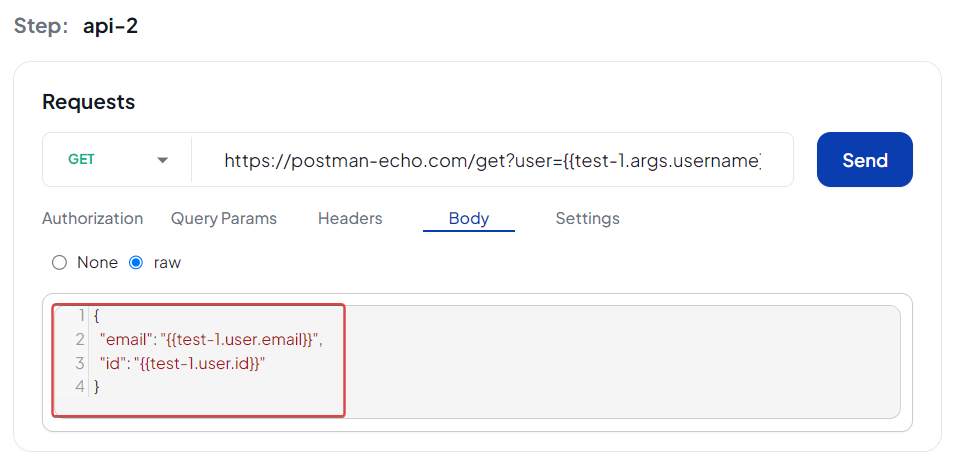Switch to the Authorization tab
Image resolution: width=957 pixels, height=466 pixels.
coord(93,218)
